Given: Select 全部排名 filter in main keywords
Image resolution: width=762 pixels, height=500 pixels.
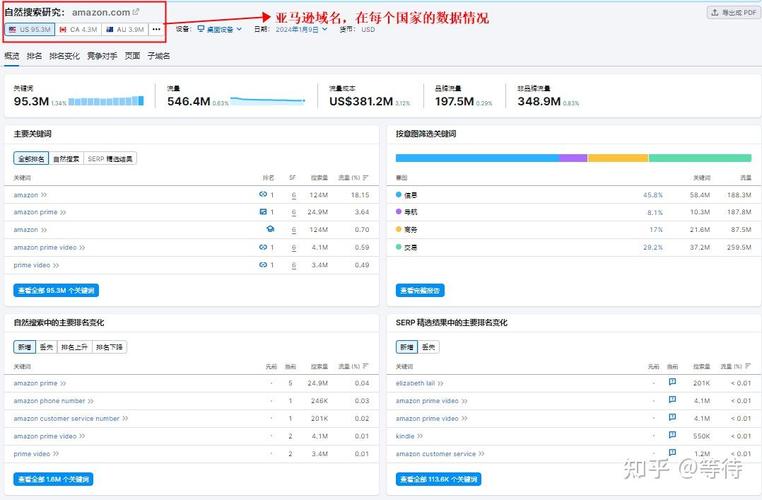Looking at the screenshot, I should tap(31, 159).
